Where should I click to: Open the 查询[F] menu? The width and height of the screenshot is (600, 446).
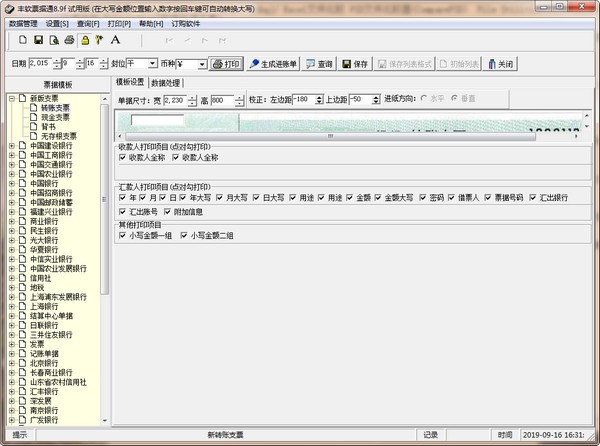pos(88,24)
